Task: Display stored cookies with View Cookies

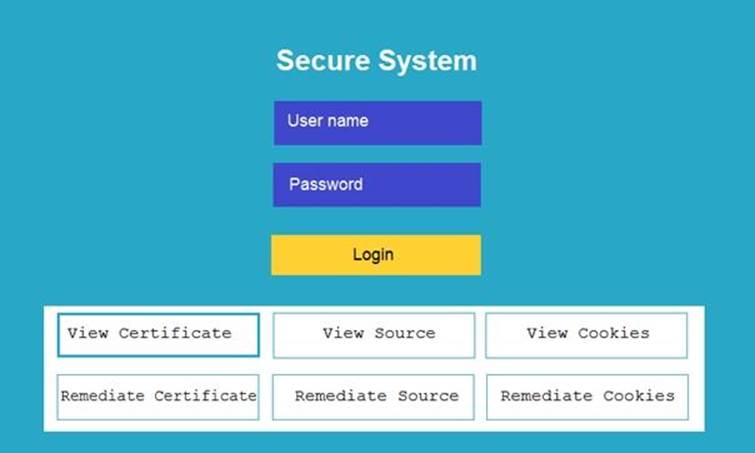Action: click(x=587, y=334)
